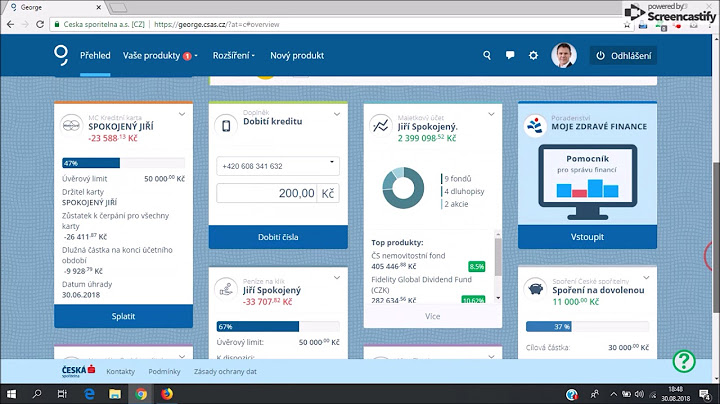Select the Přehled tab
This screenshot has height=404, width=720.
pos(95,56)
